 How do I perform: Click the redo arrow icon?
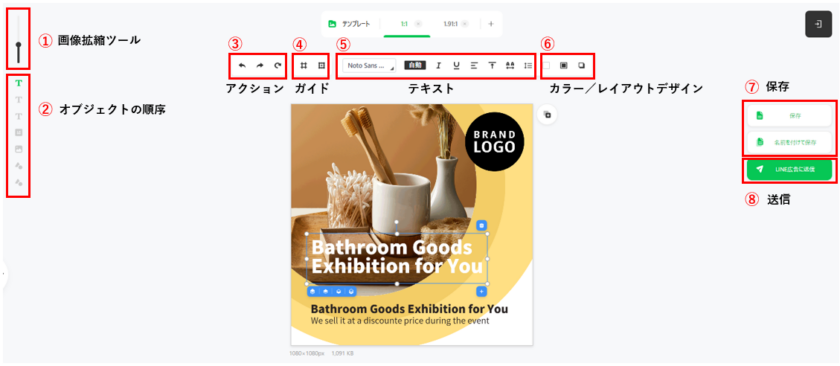(x=260, y=65)
